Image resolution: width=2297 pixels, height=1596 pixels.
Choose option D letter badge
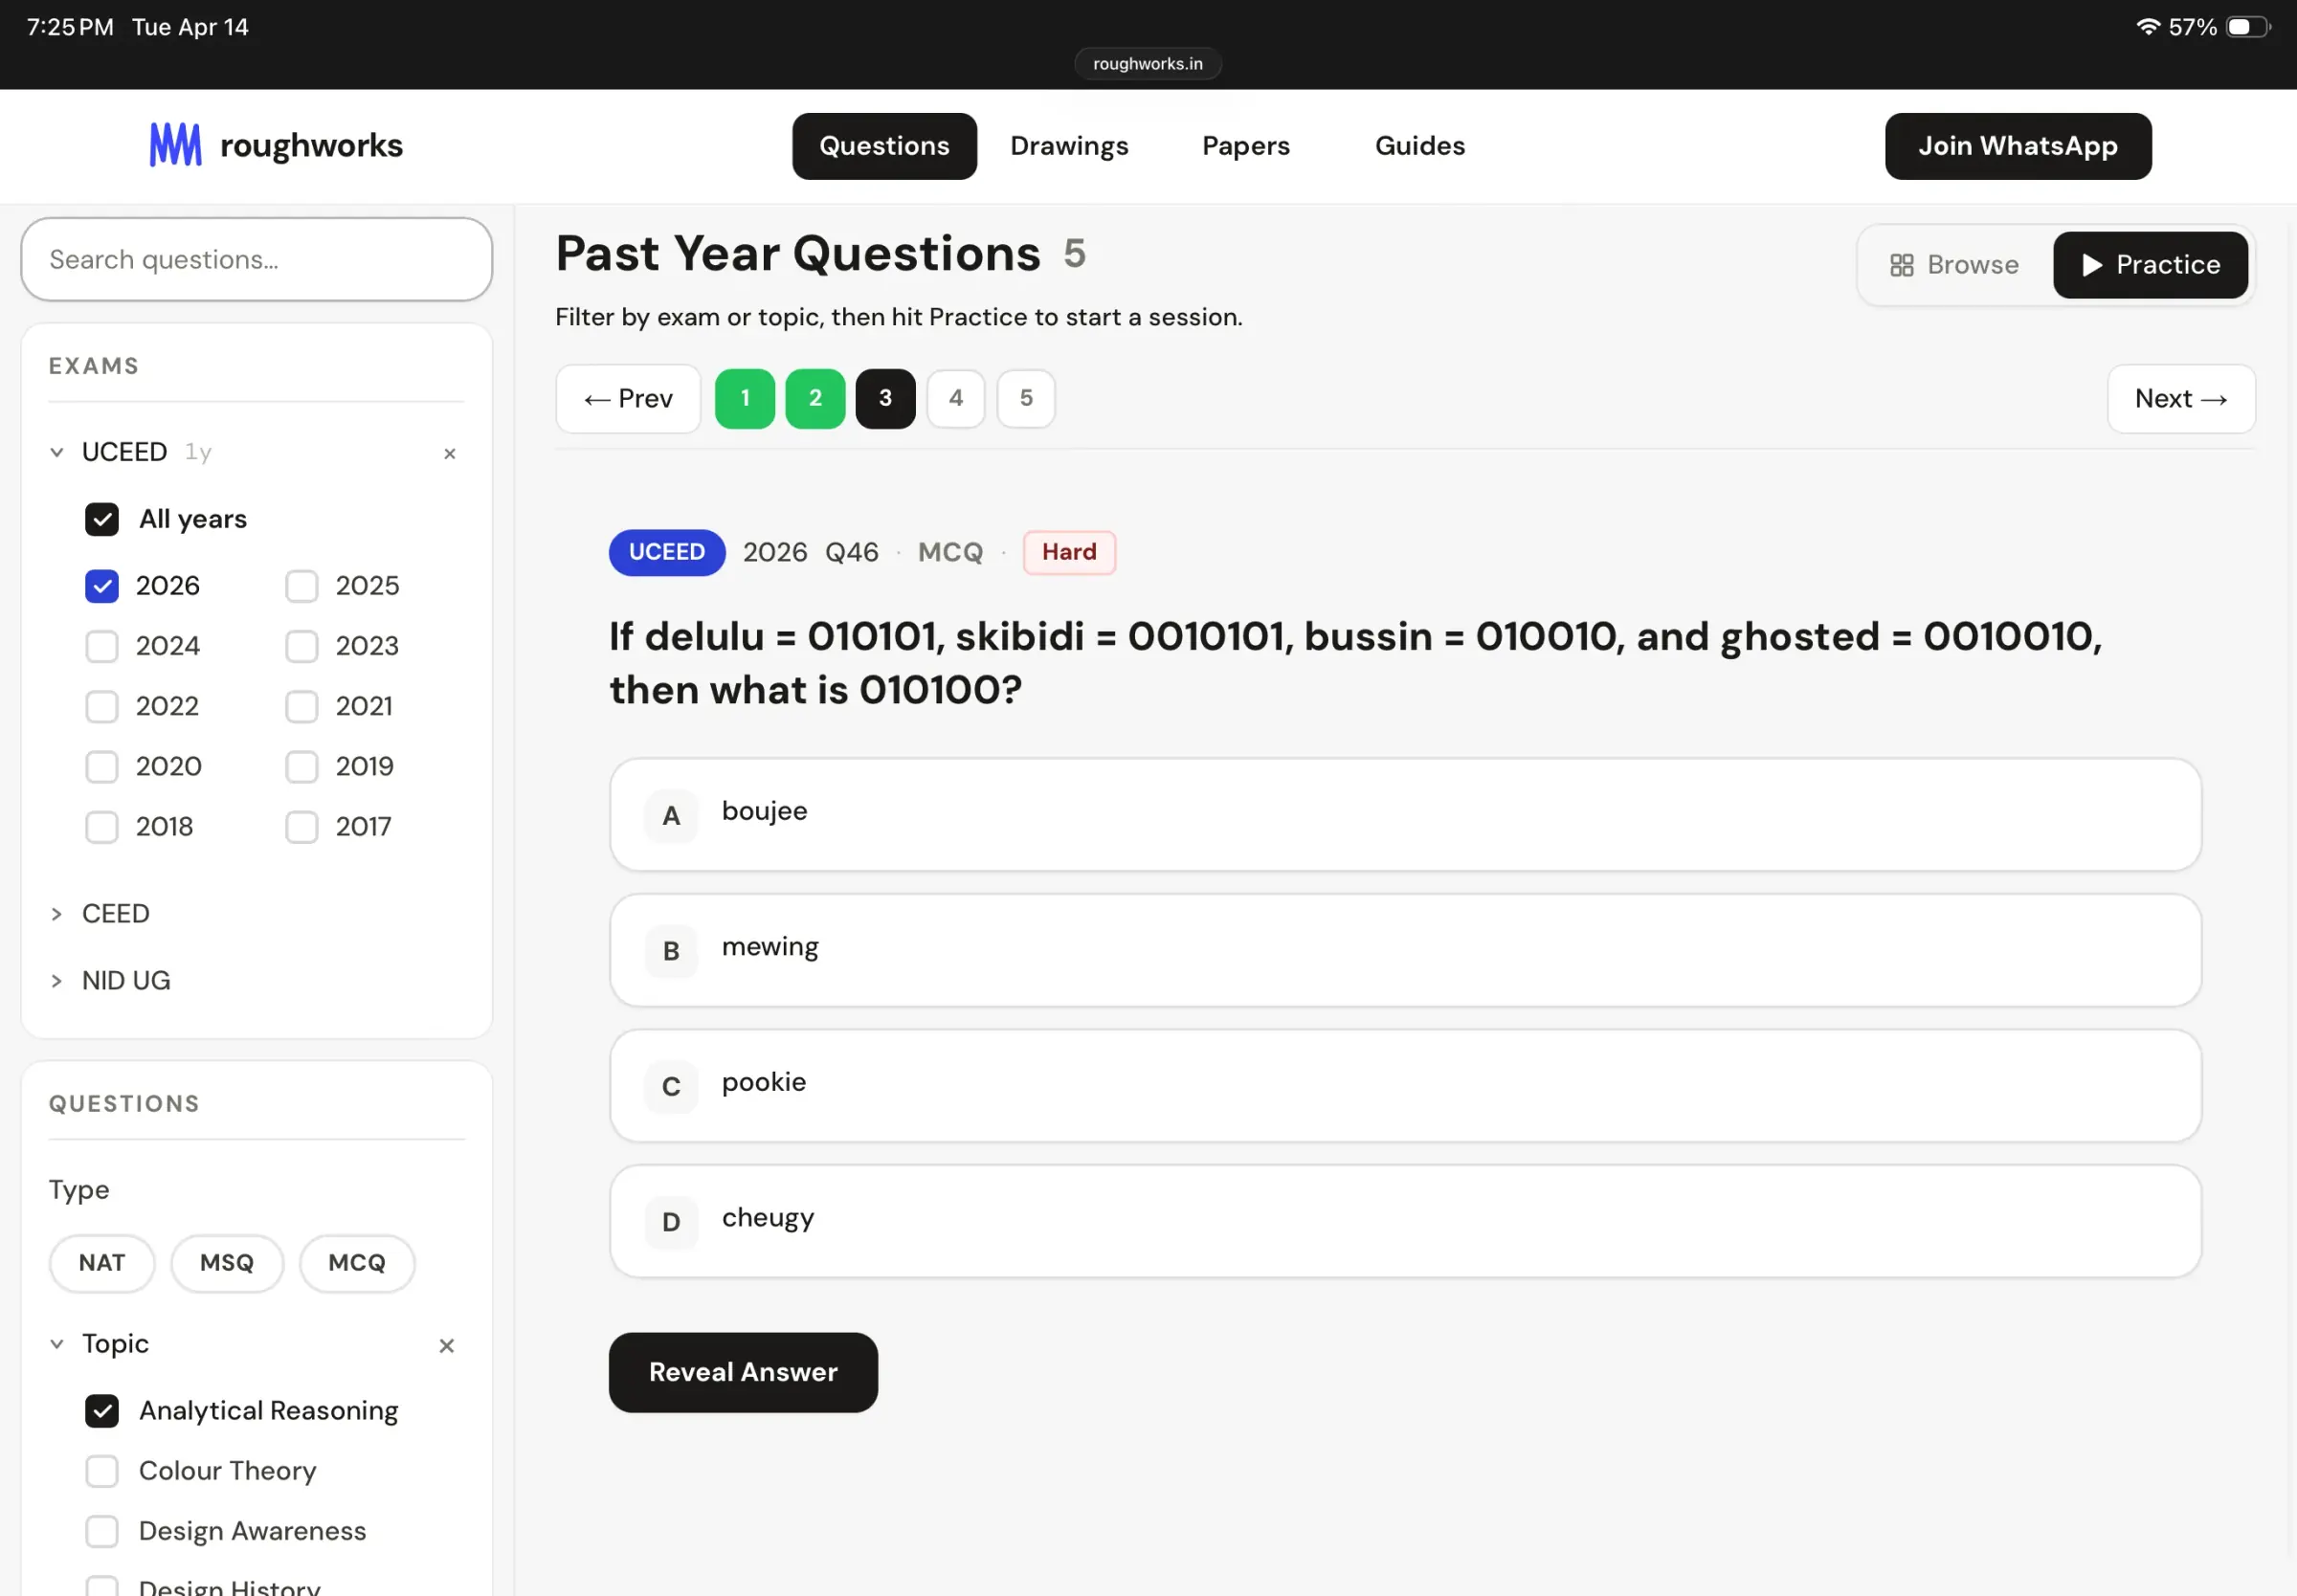coord(671,1221)
